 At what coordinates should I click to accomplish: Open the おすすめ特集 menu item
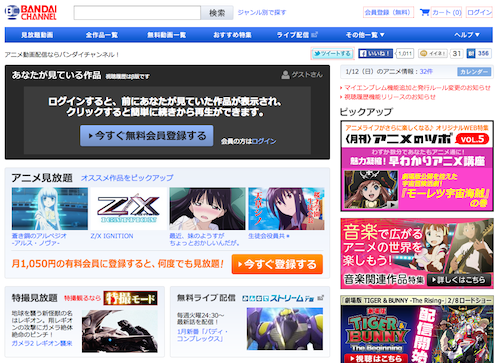click(x=232, y=35)
